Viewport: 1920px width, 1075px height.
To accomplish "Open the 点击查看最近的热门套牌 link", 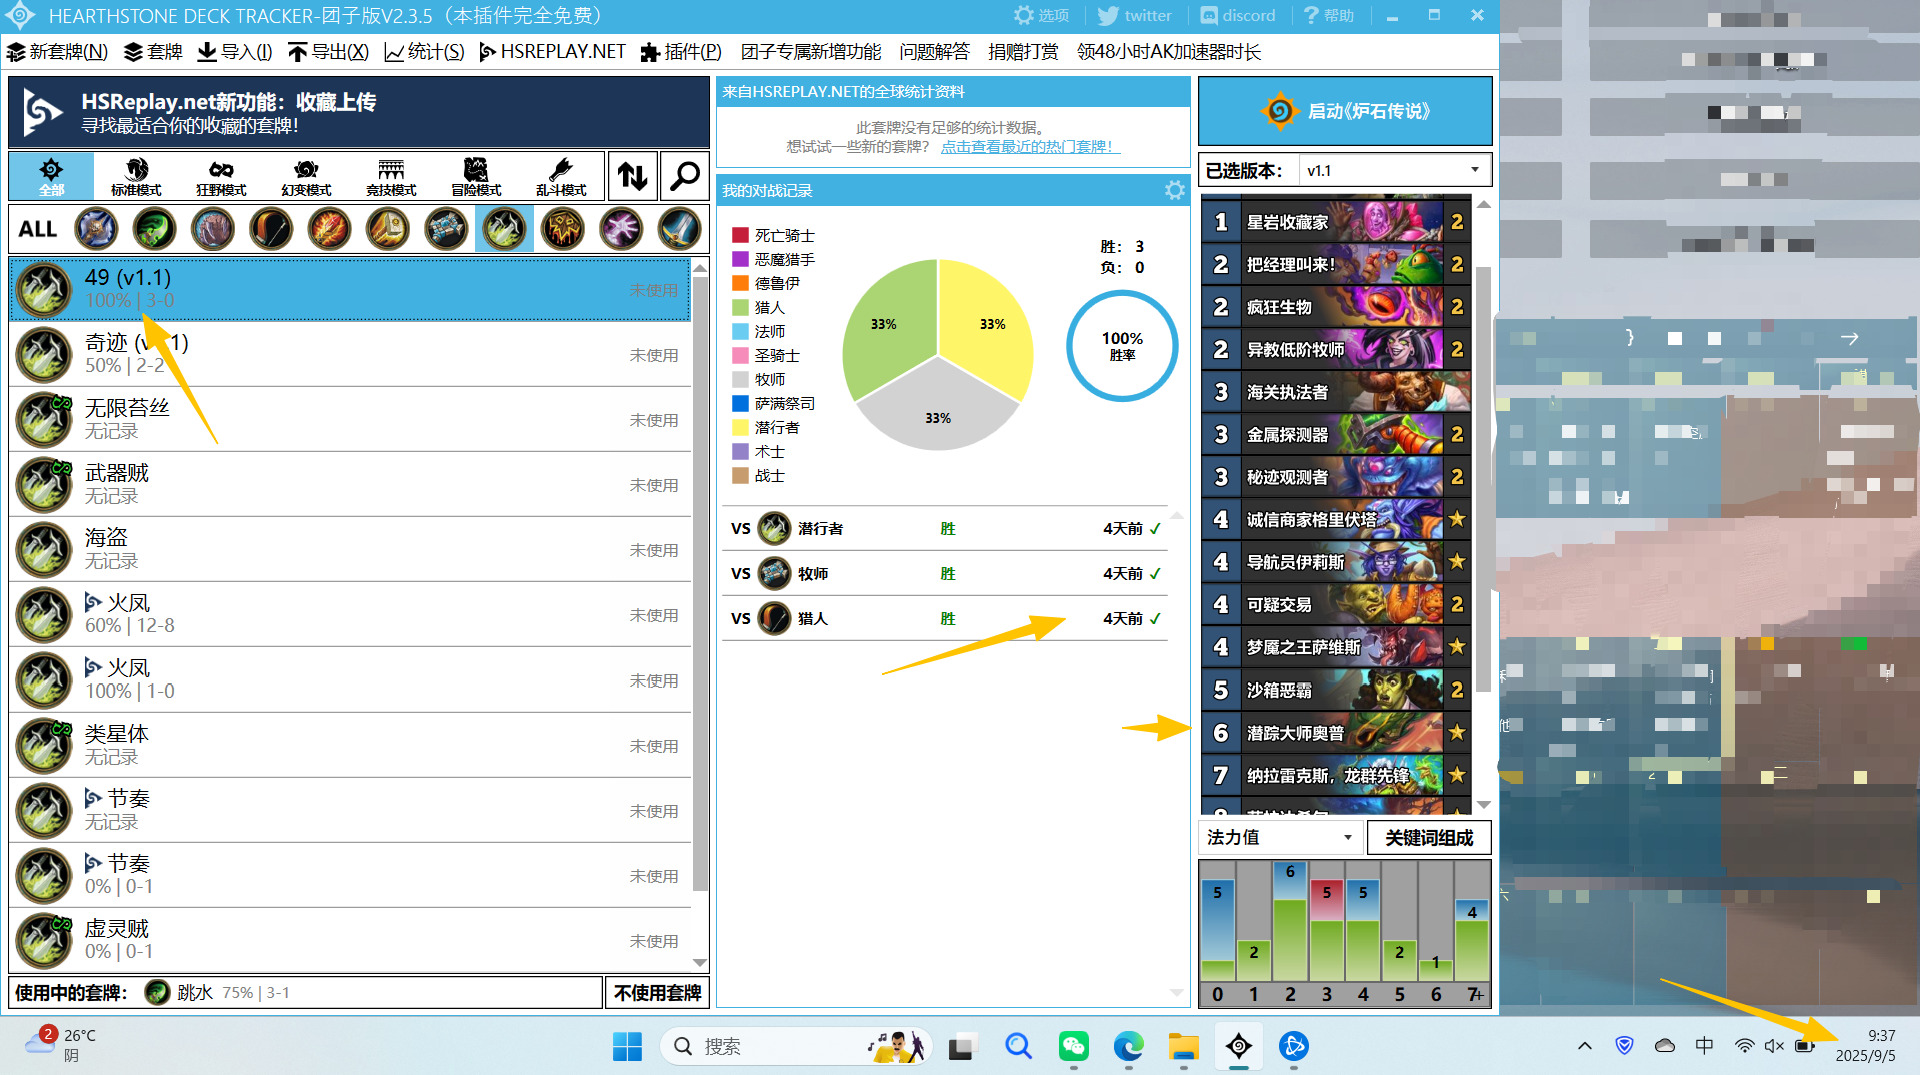I will [x=1029, y=147].
